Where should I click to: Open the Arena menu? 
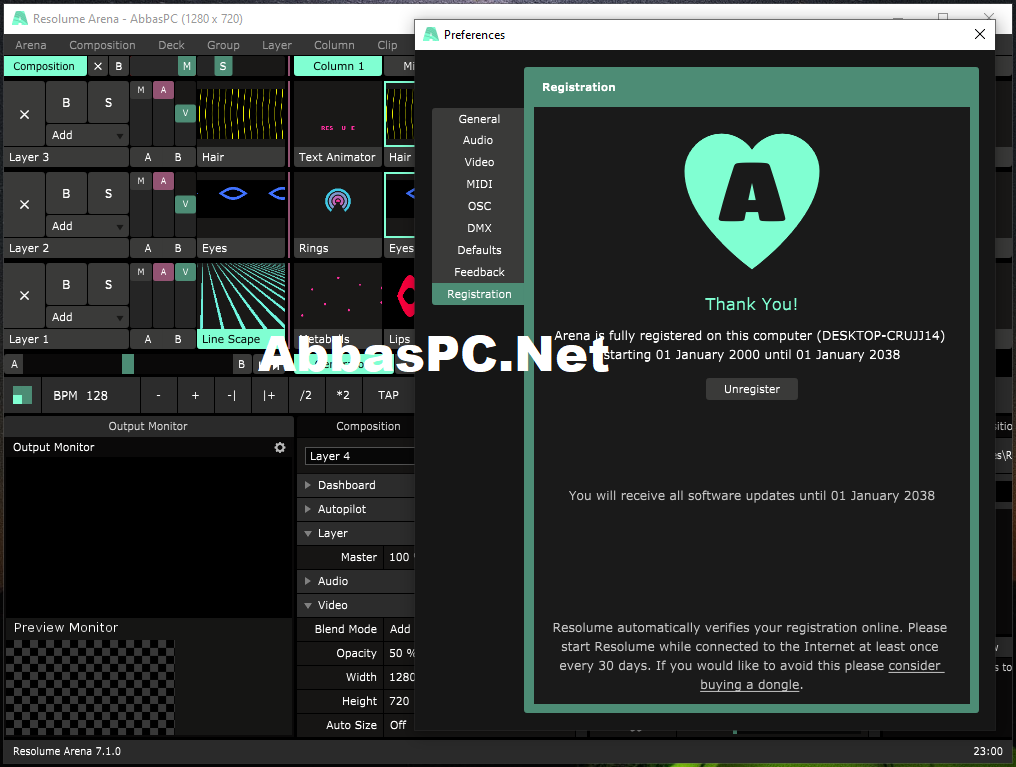pos(30,45)
